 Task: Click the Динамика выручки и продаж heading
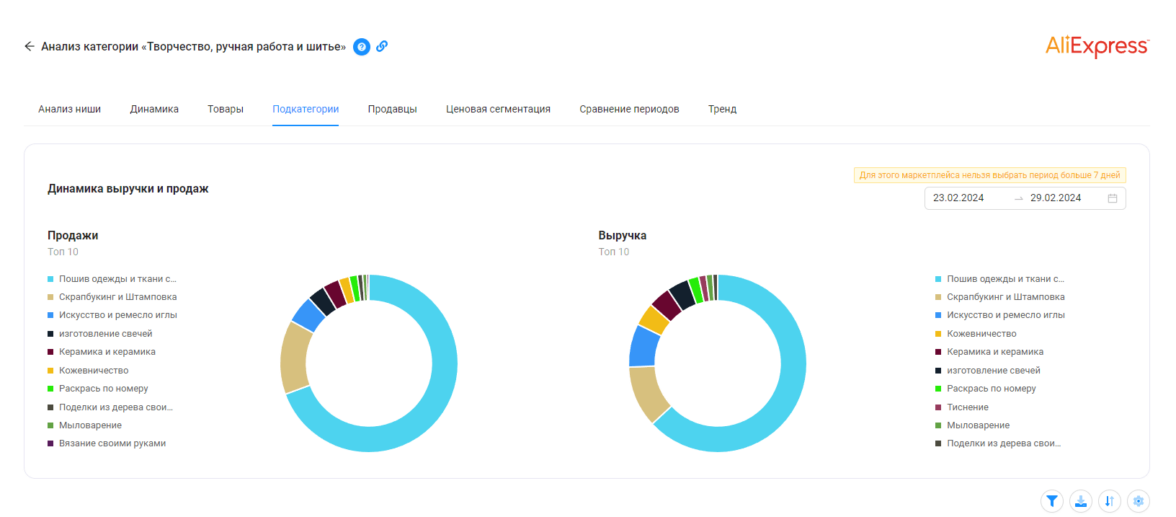point(128,189)
